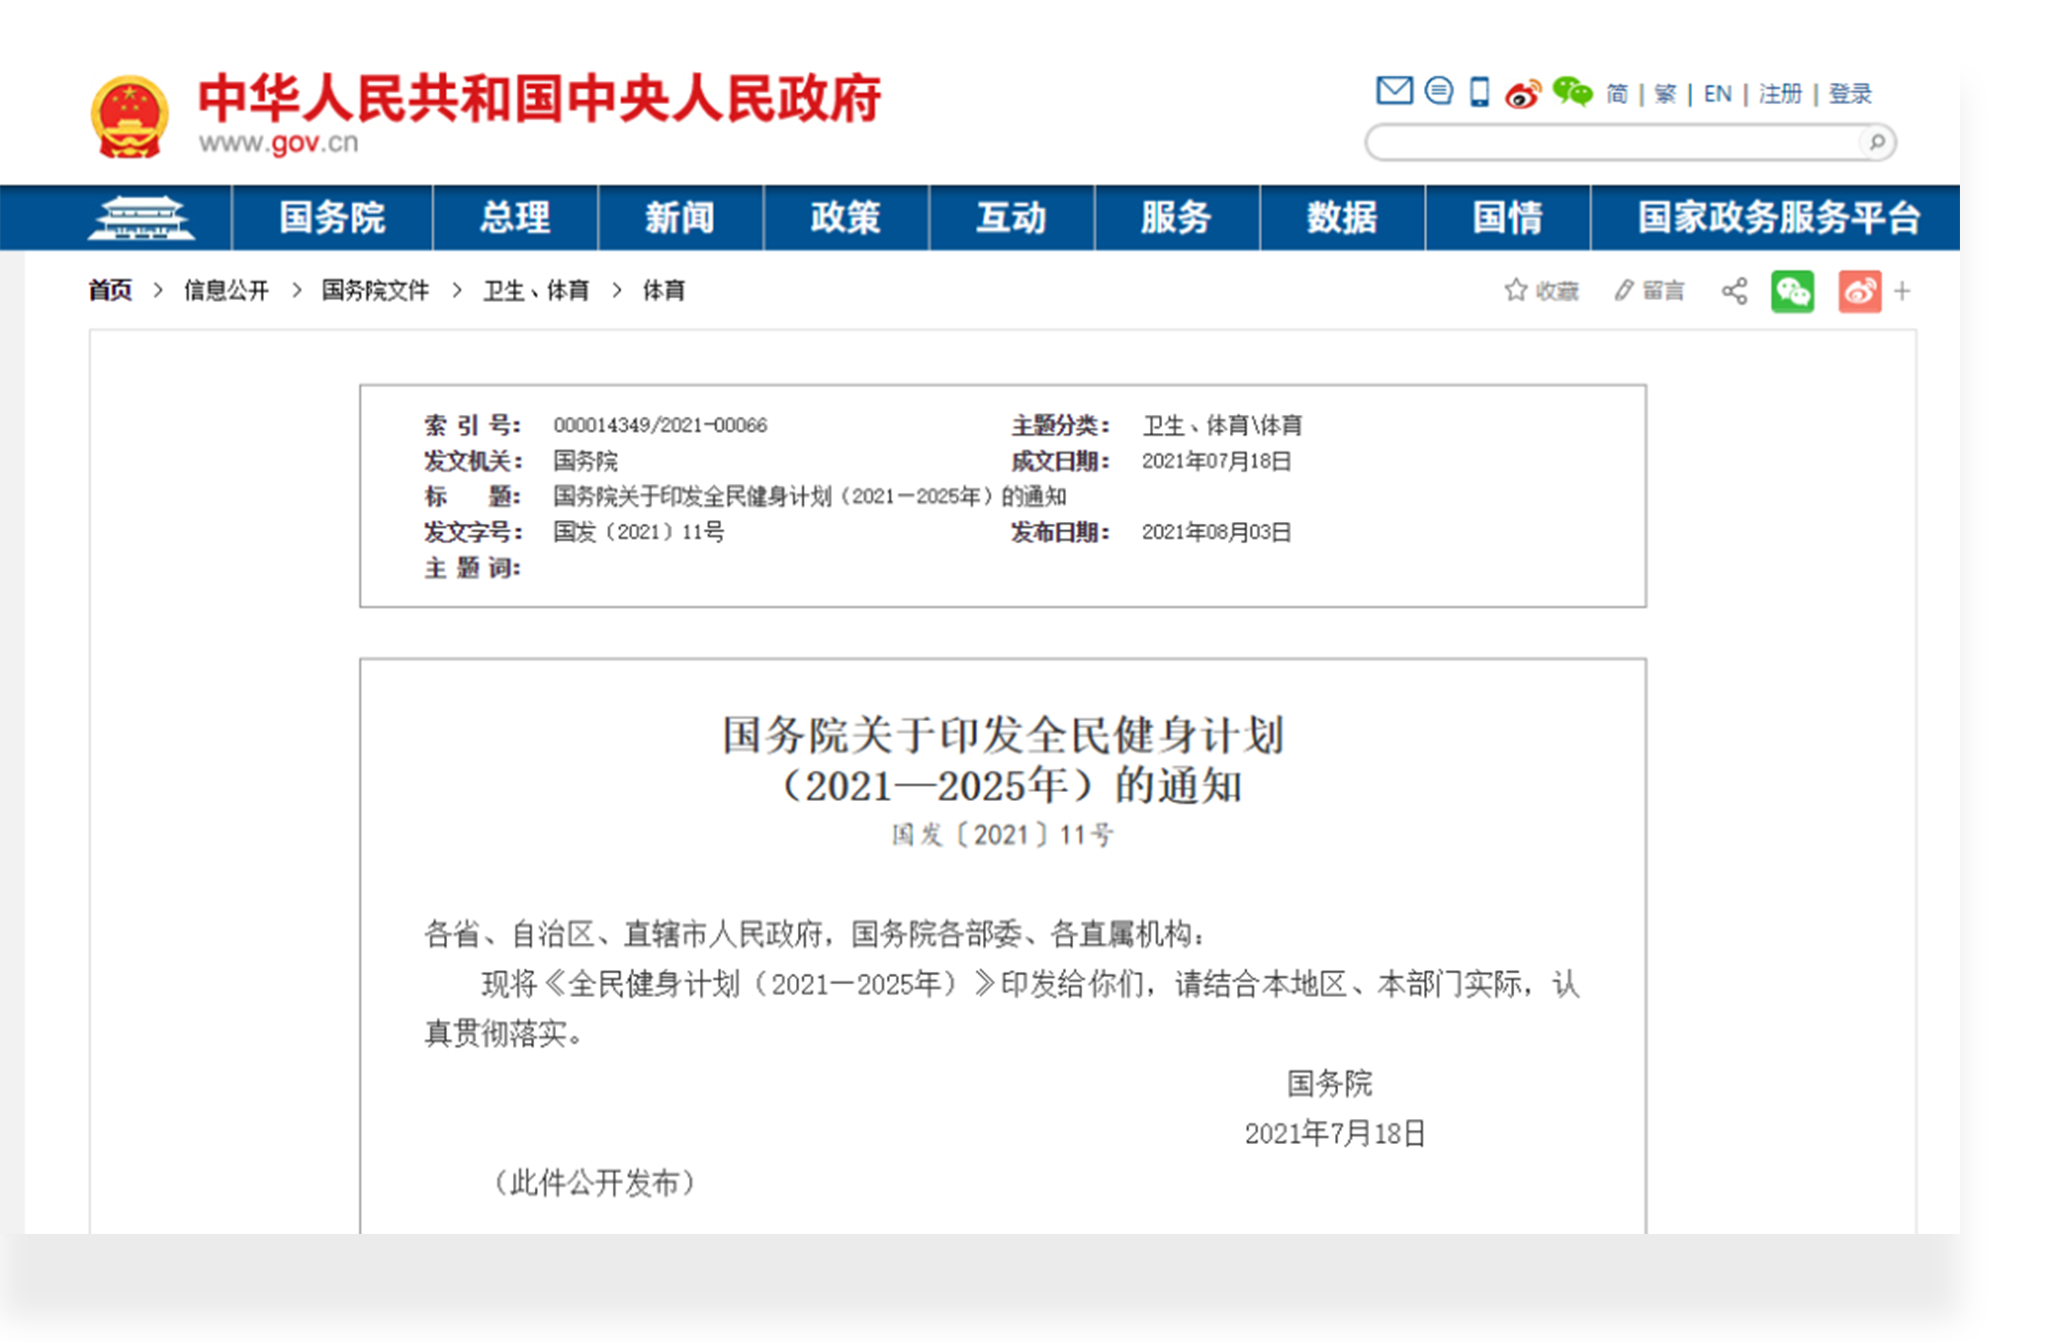The width and height of the screenshot is (2046, 1342).
Task: Share via green WeChat button
Action: click(1792, 291)
